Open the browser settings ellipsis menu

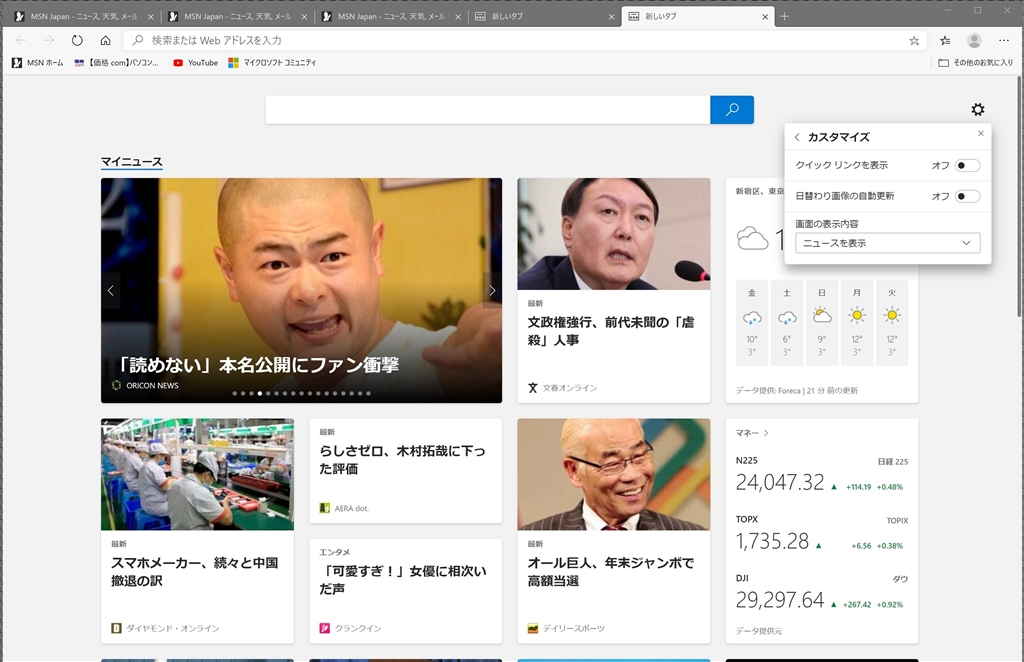[x=1003, y=40]
